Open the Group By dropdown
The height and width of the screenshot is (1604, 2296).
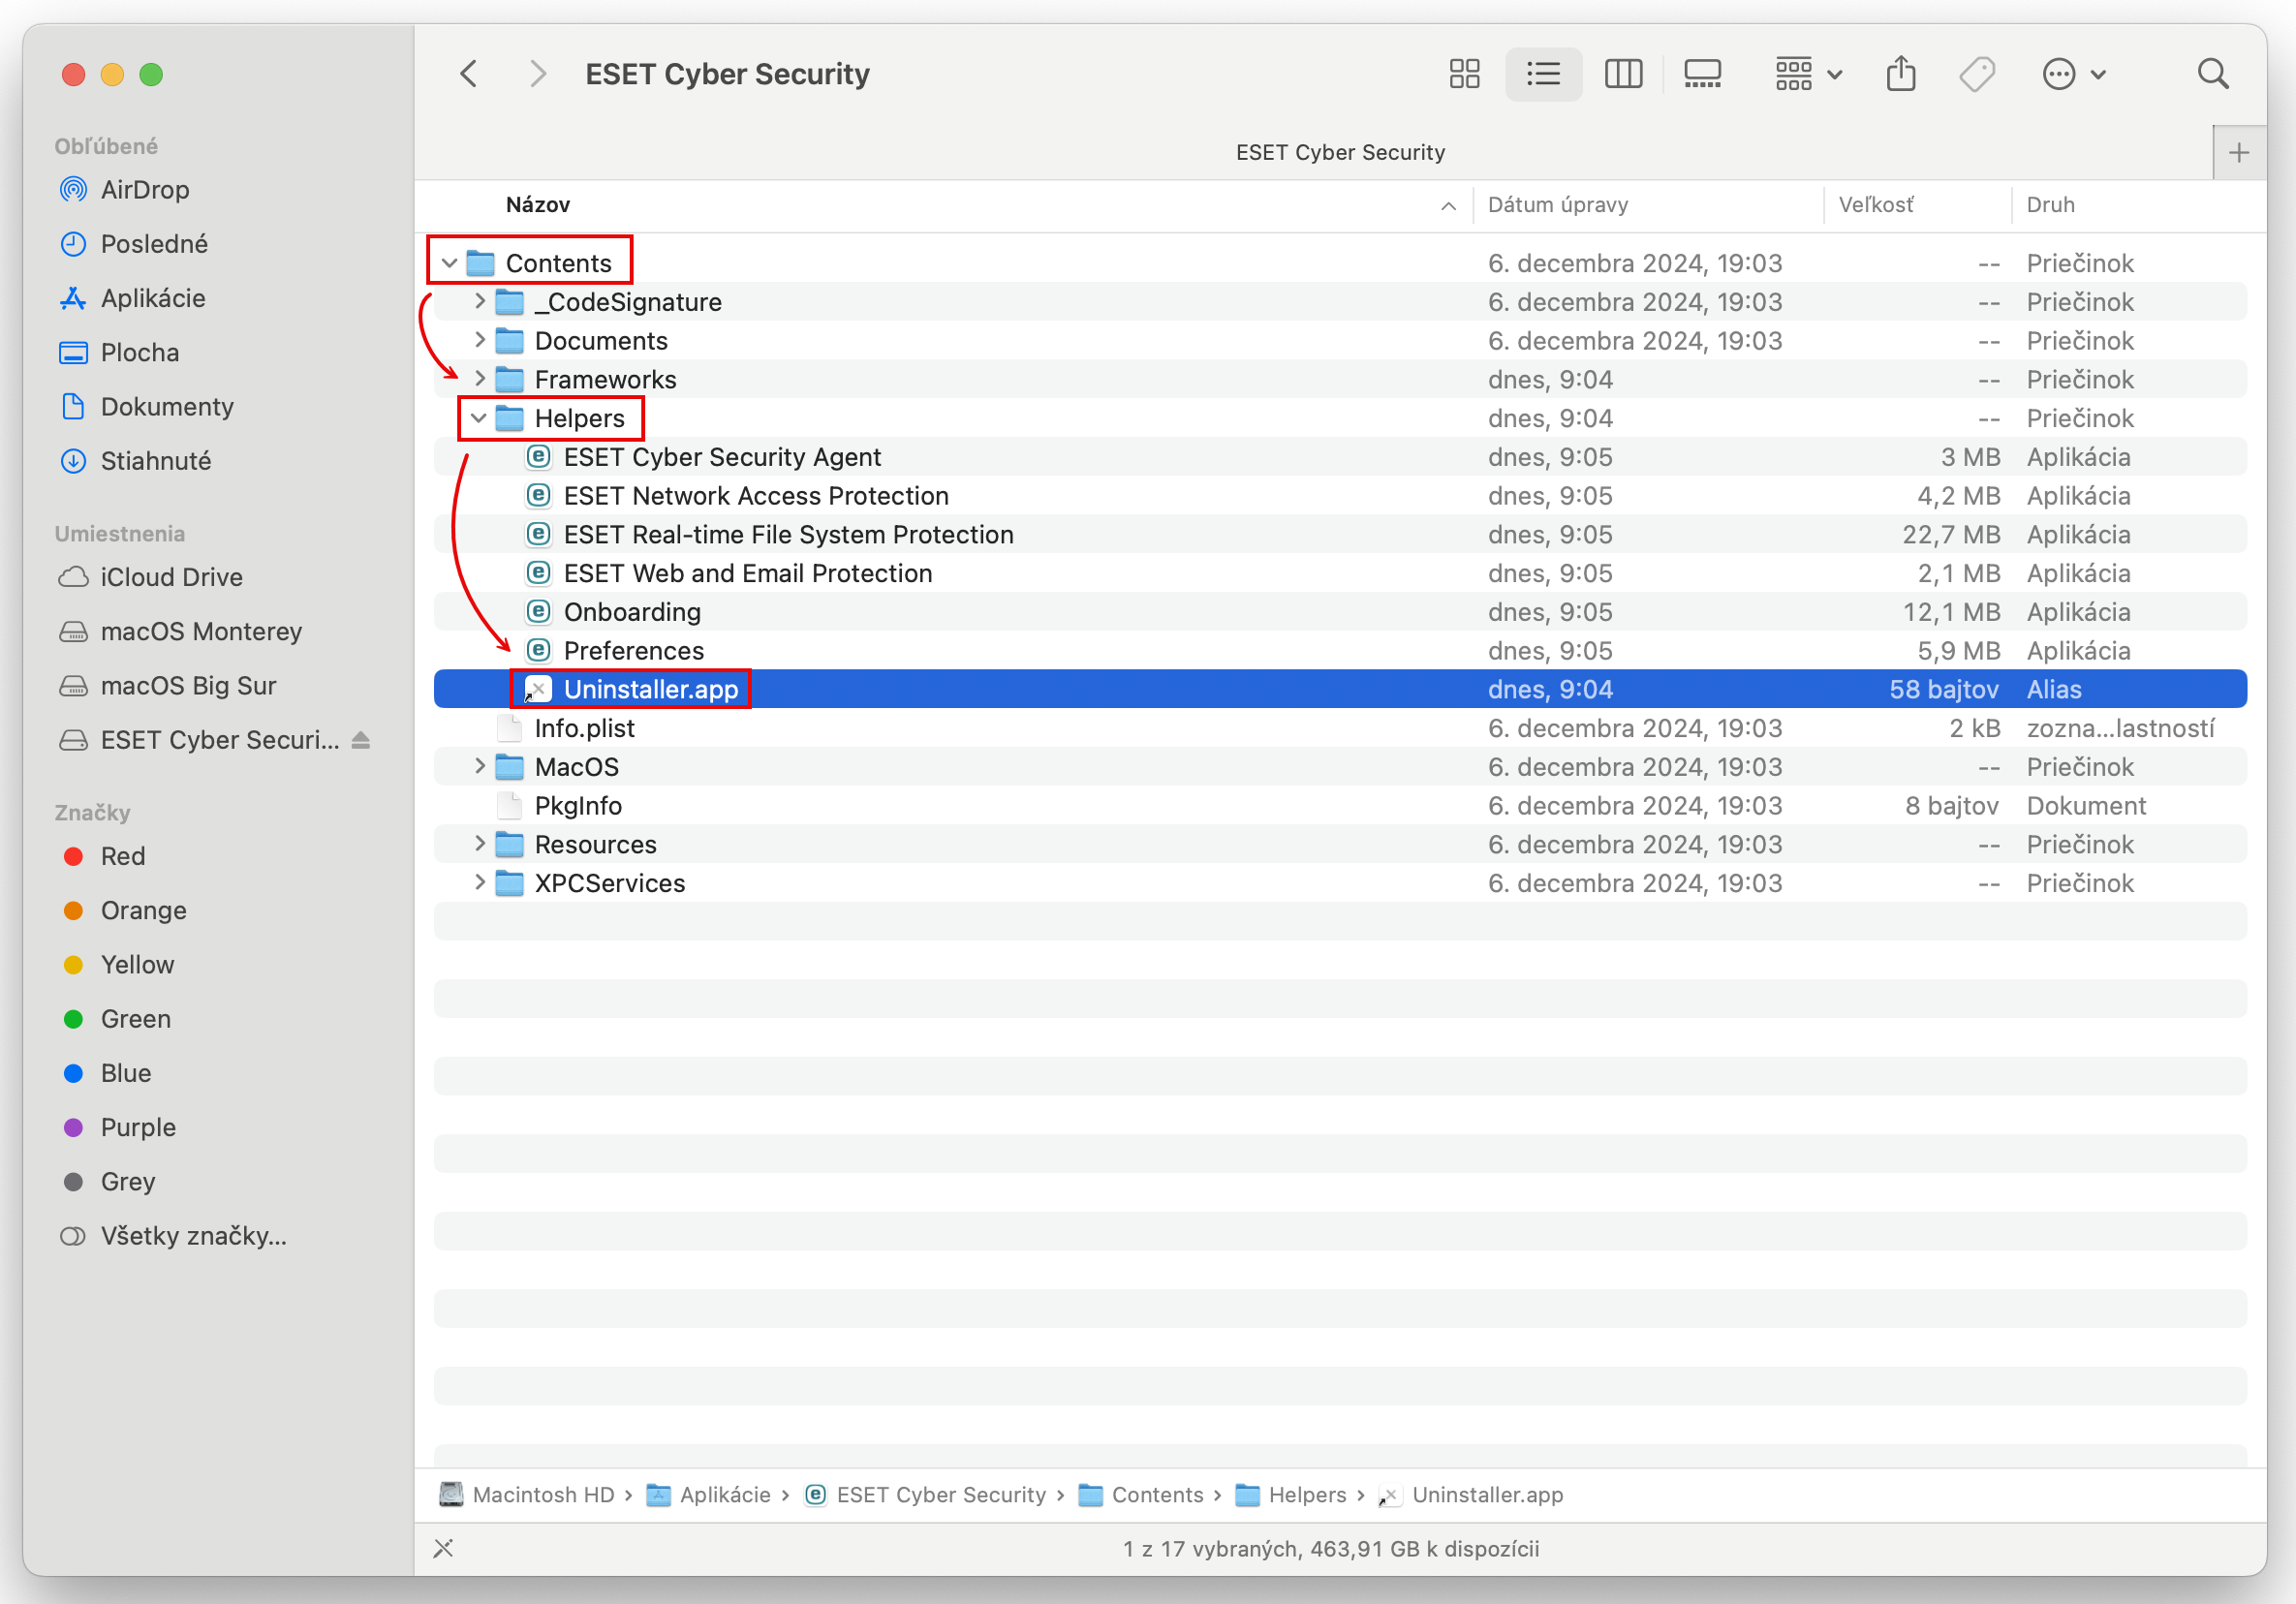pos(1807,74)
